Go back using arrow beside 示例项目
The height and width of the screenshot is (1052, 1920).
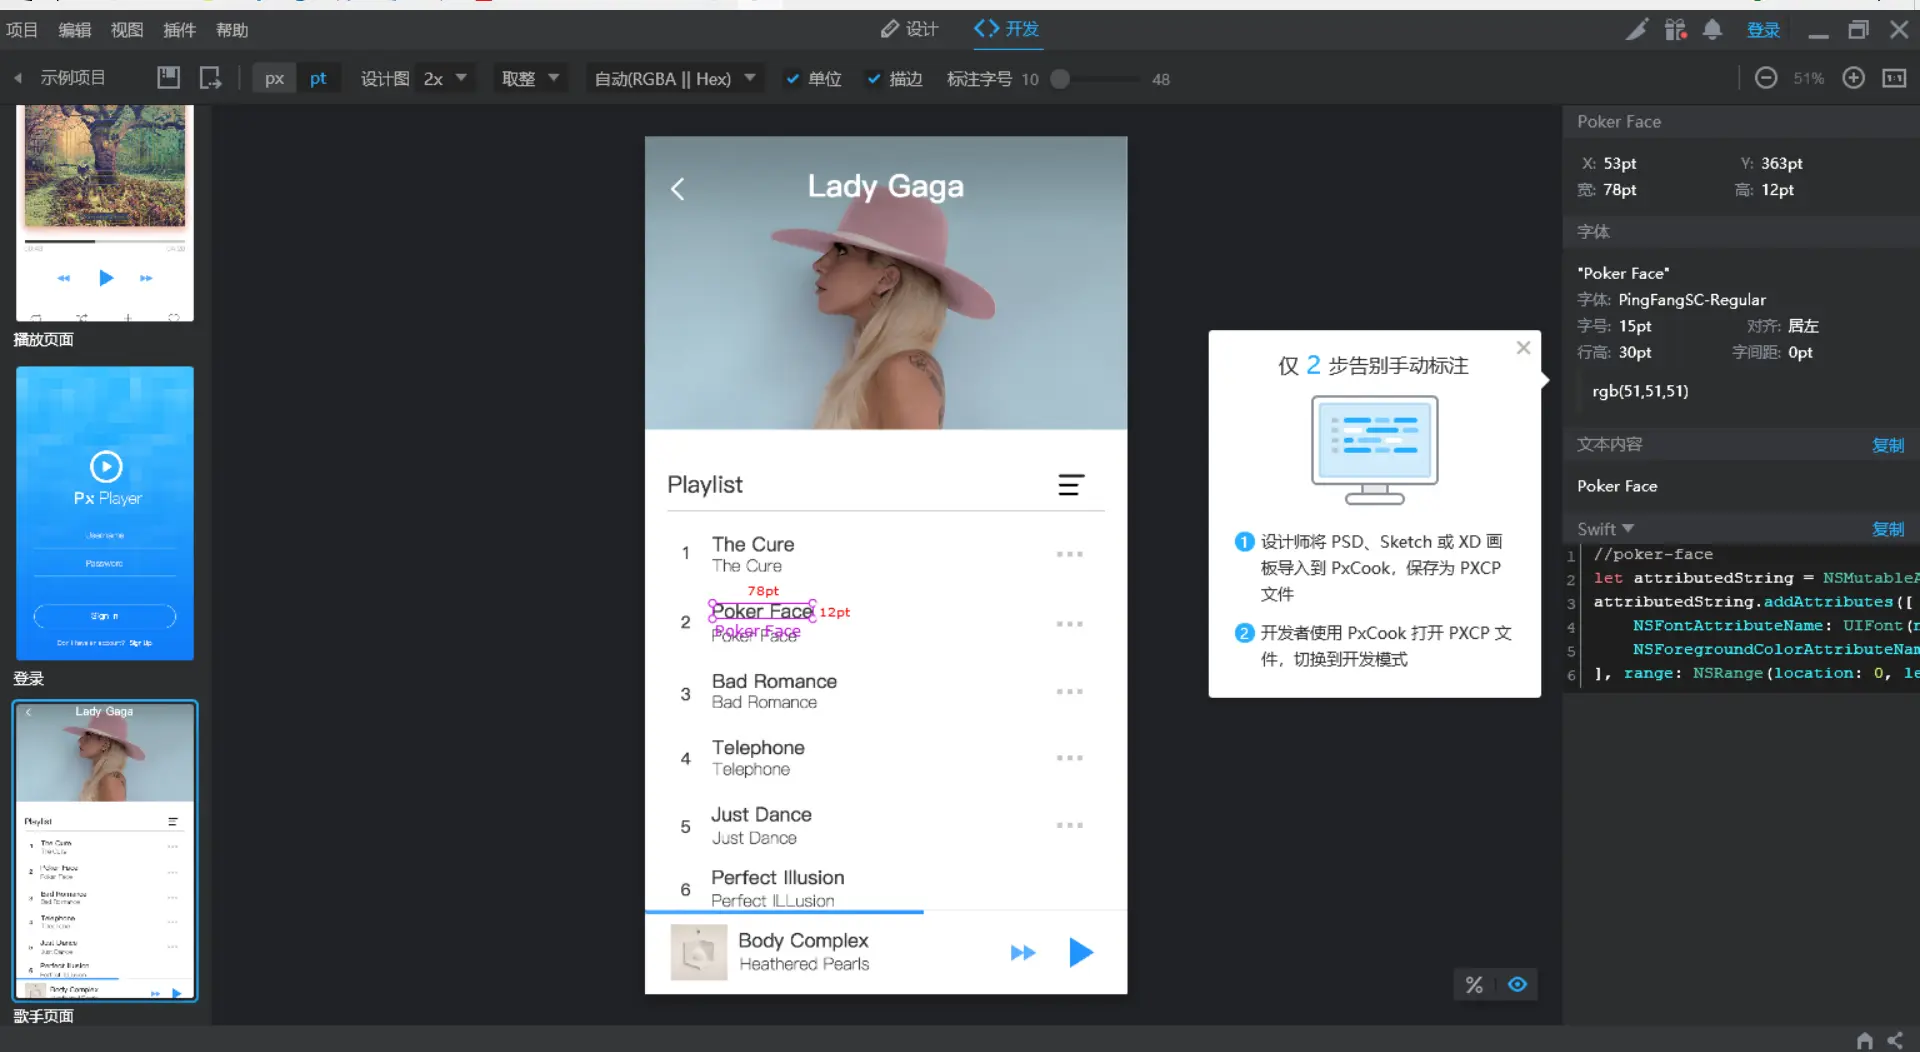[17, 78]
